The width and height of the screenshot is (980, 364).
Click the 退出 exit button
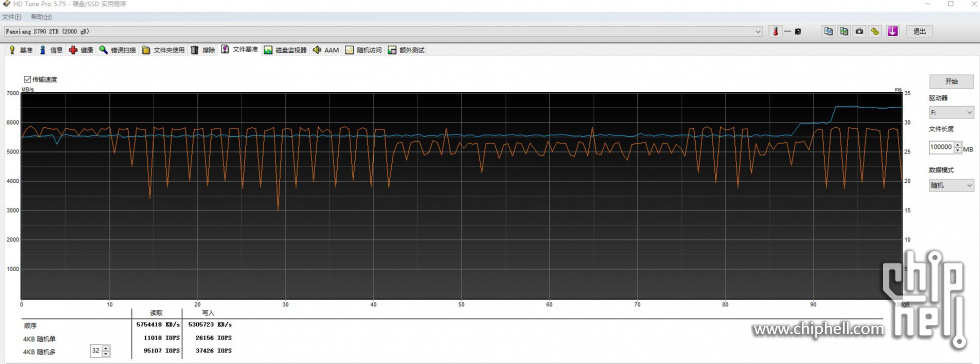click(919, 31)
